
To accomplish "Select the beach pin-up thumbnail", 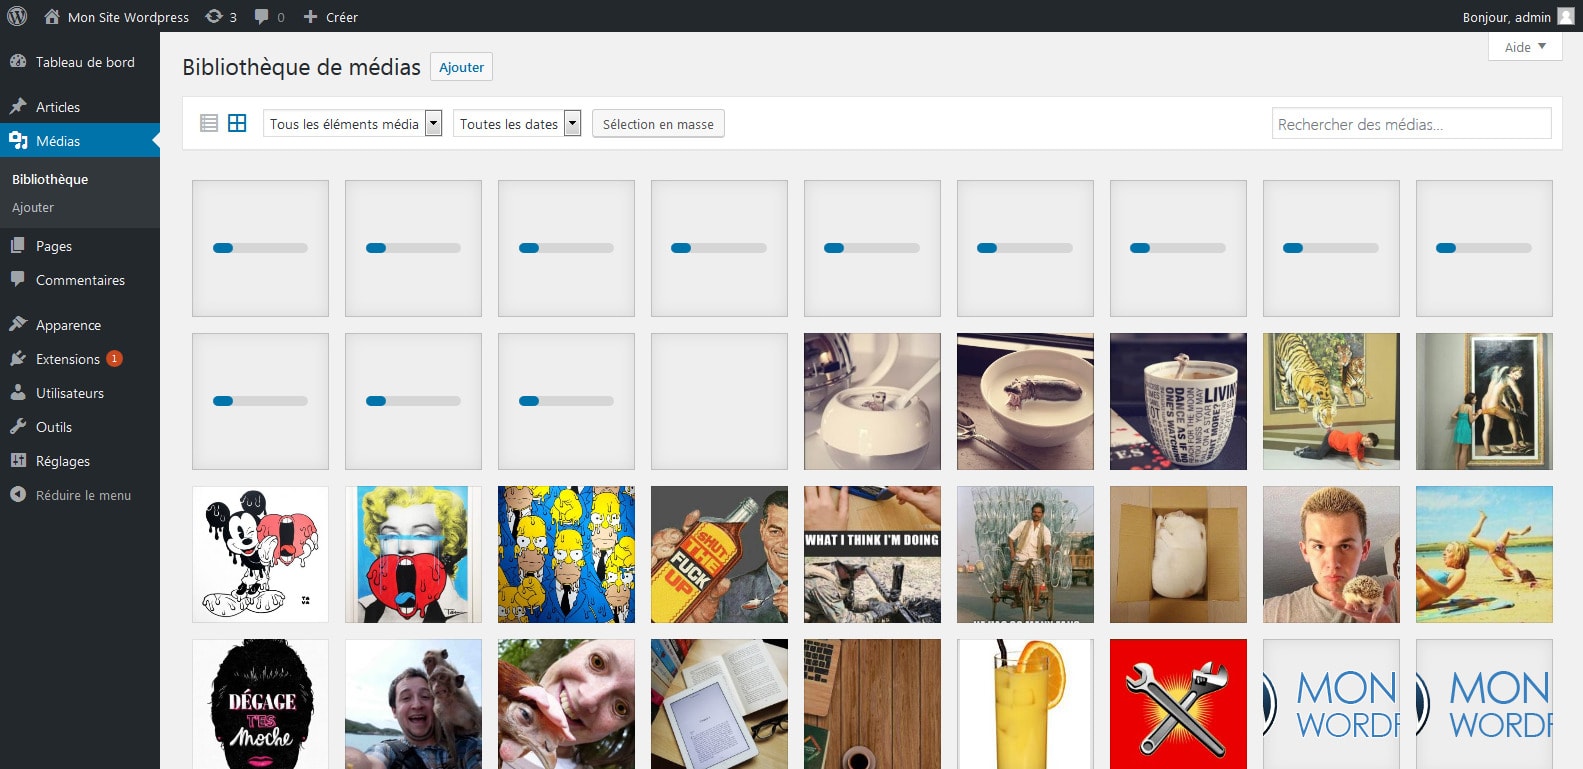I will (x=1484, y=554).
